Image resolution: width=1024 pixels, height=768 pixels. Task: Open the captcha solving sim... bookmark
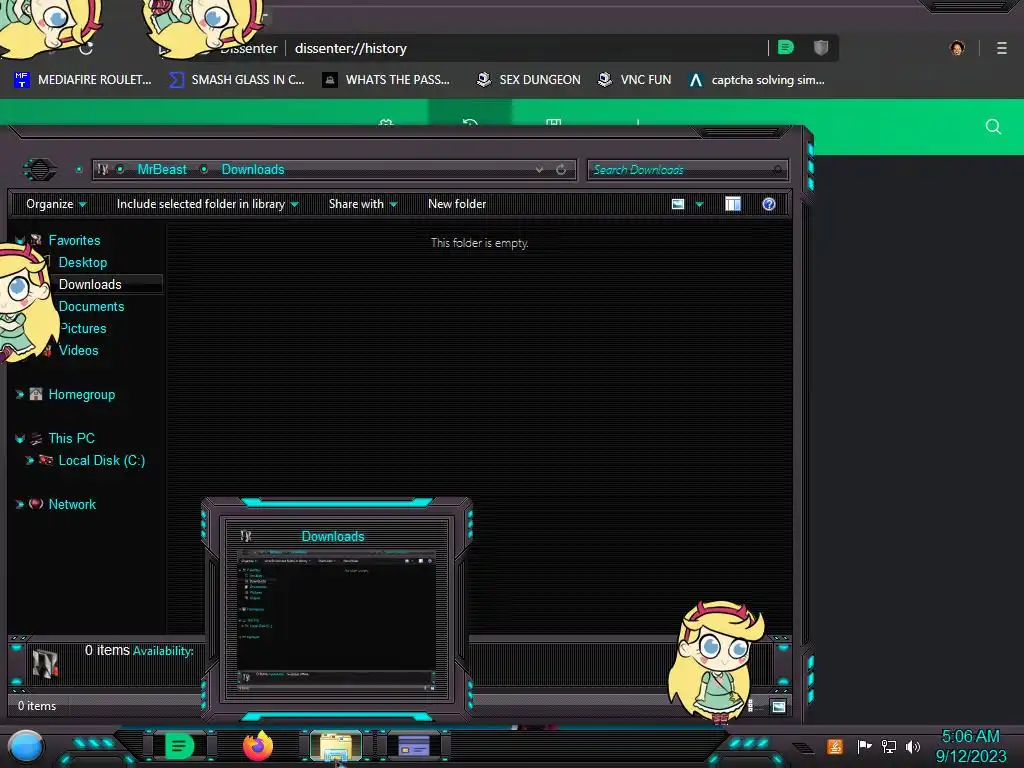coord(757,80)
